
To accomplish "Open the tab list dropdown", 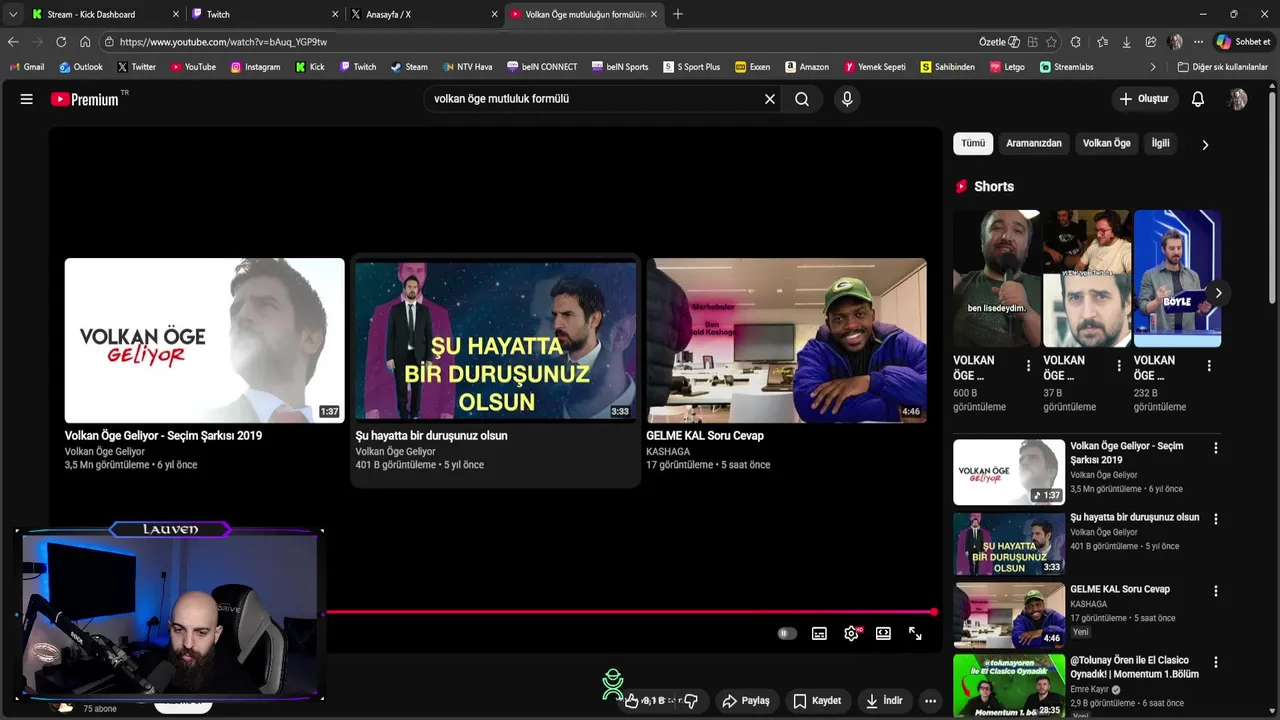I will pyautogui.click(x=12, y=14).
